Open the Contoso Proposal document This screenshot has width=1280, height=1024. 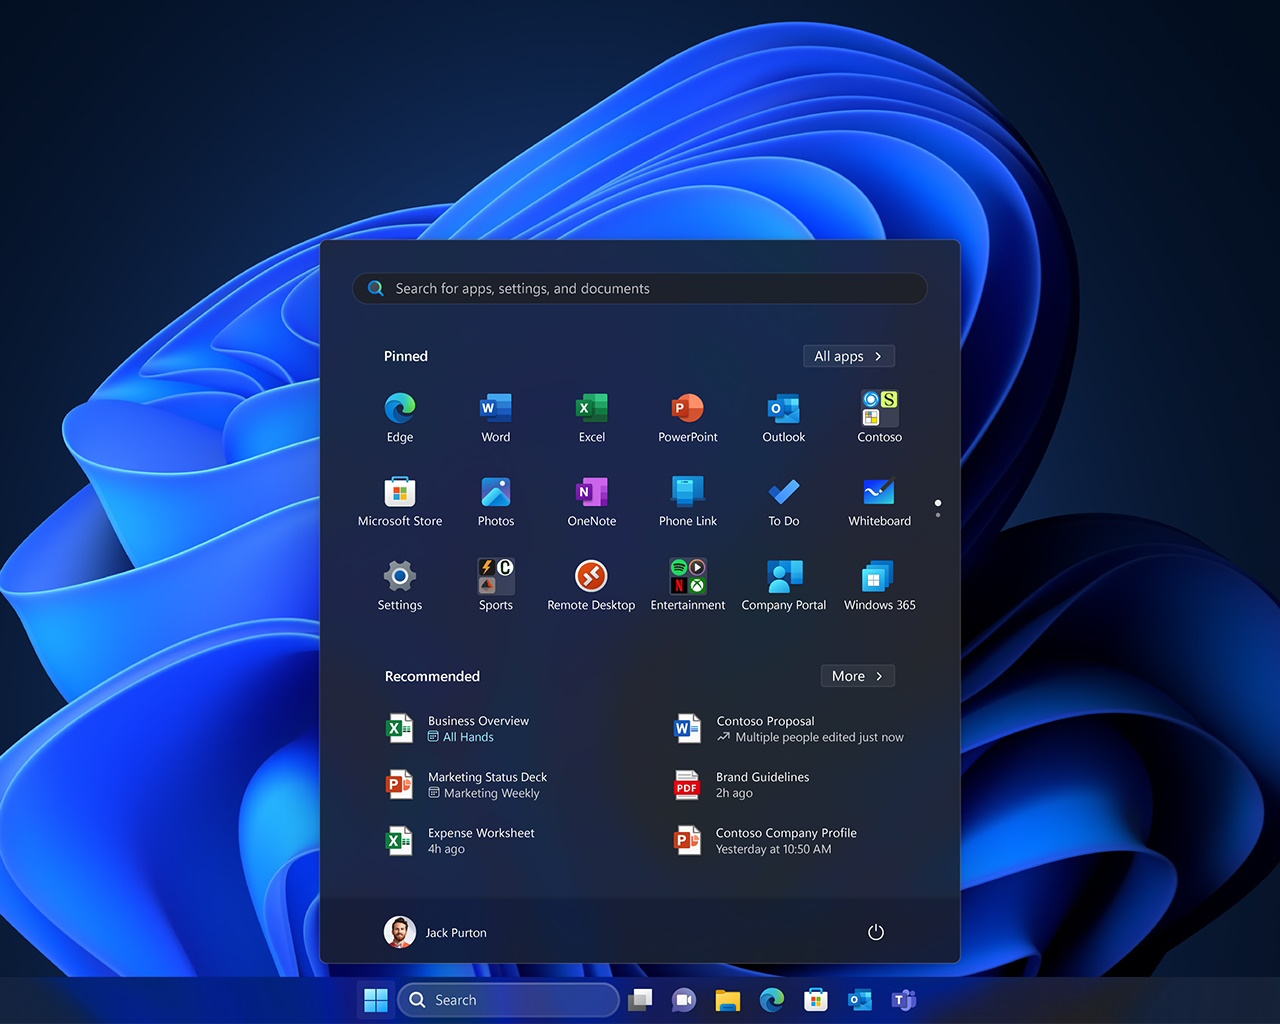click(790, 728)
